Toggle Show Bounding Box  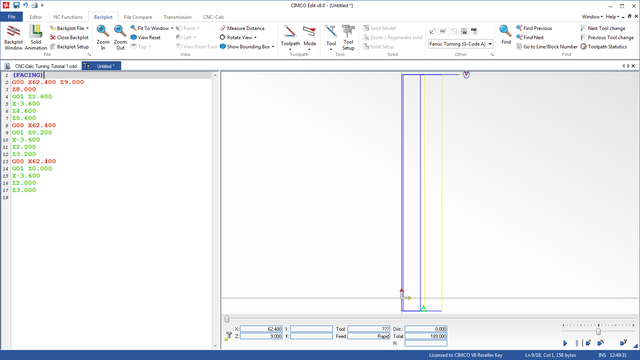247,47
